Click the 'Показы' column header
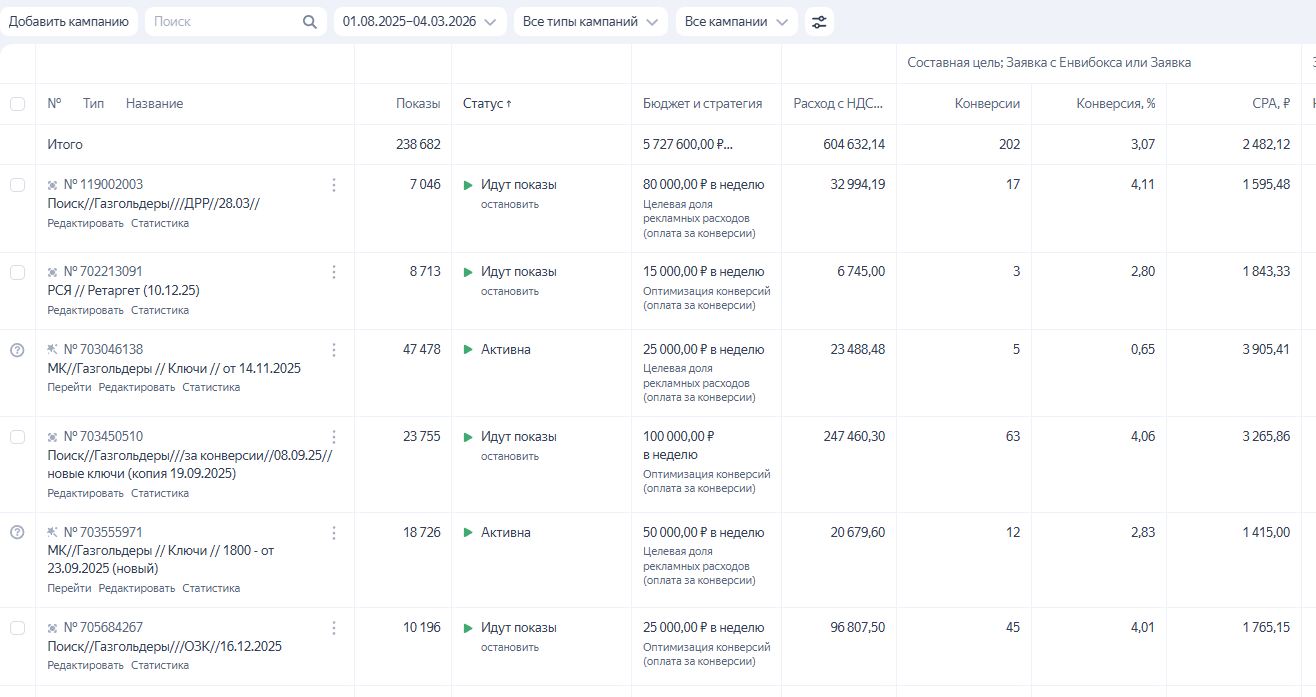The height and width of the screenshot is (697, 1316). [x=417, y=104]
